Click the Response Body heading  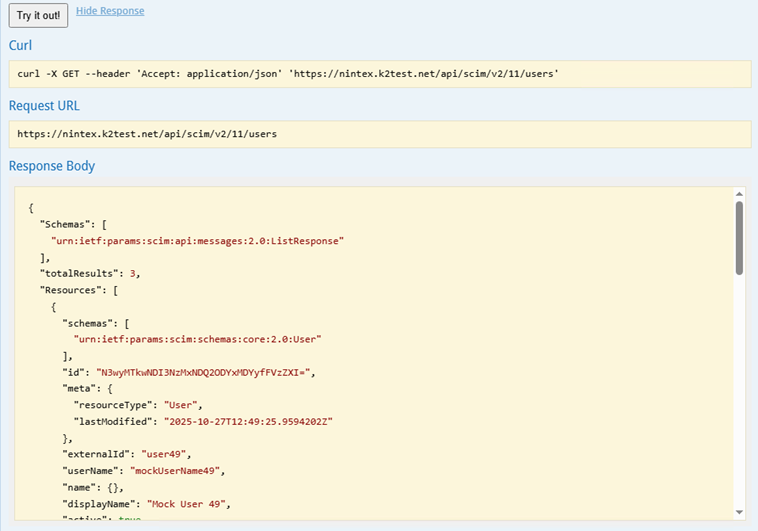52,165
